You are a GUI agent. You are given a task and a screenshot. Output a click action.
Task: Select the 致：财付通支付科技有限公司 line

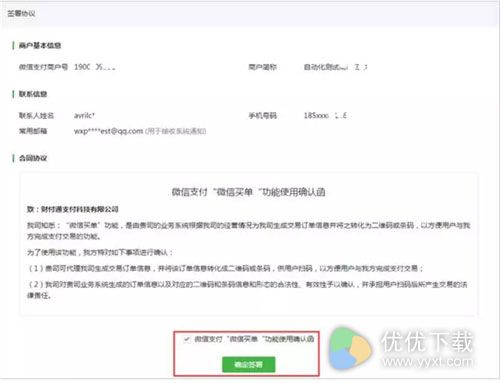click(73, 209)
